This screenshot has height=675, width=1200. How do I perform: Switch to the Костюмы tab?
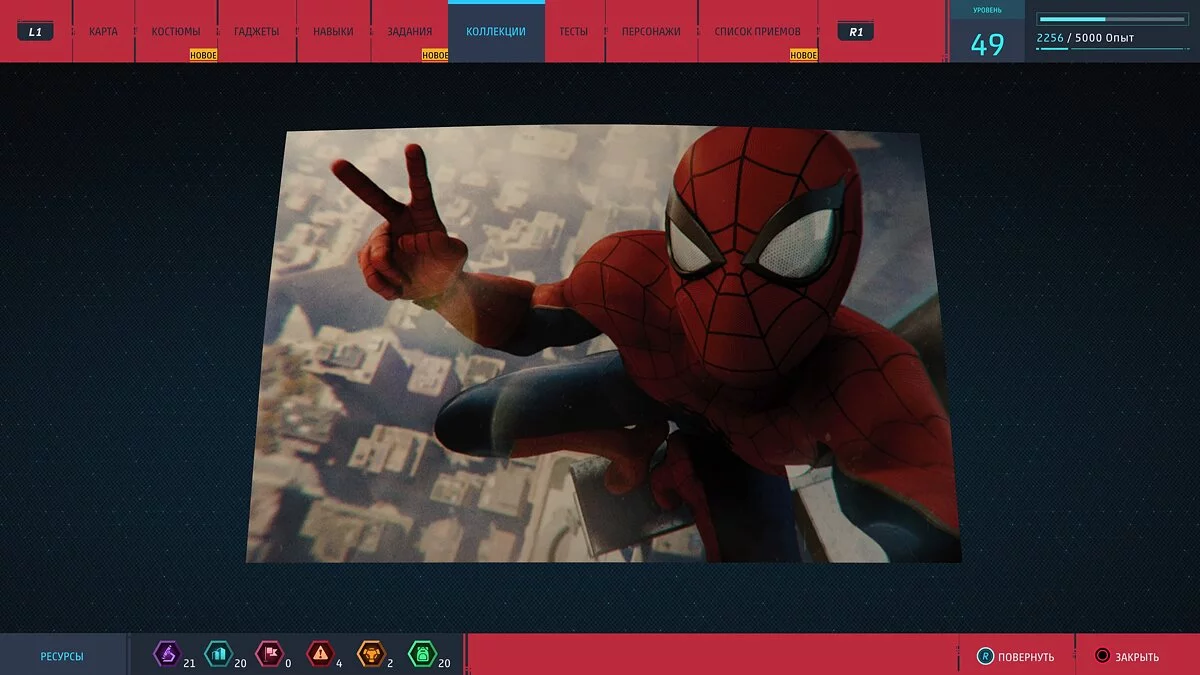tap(176, 32)
